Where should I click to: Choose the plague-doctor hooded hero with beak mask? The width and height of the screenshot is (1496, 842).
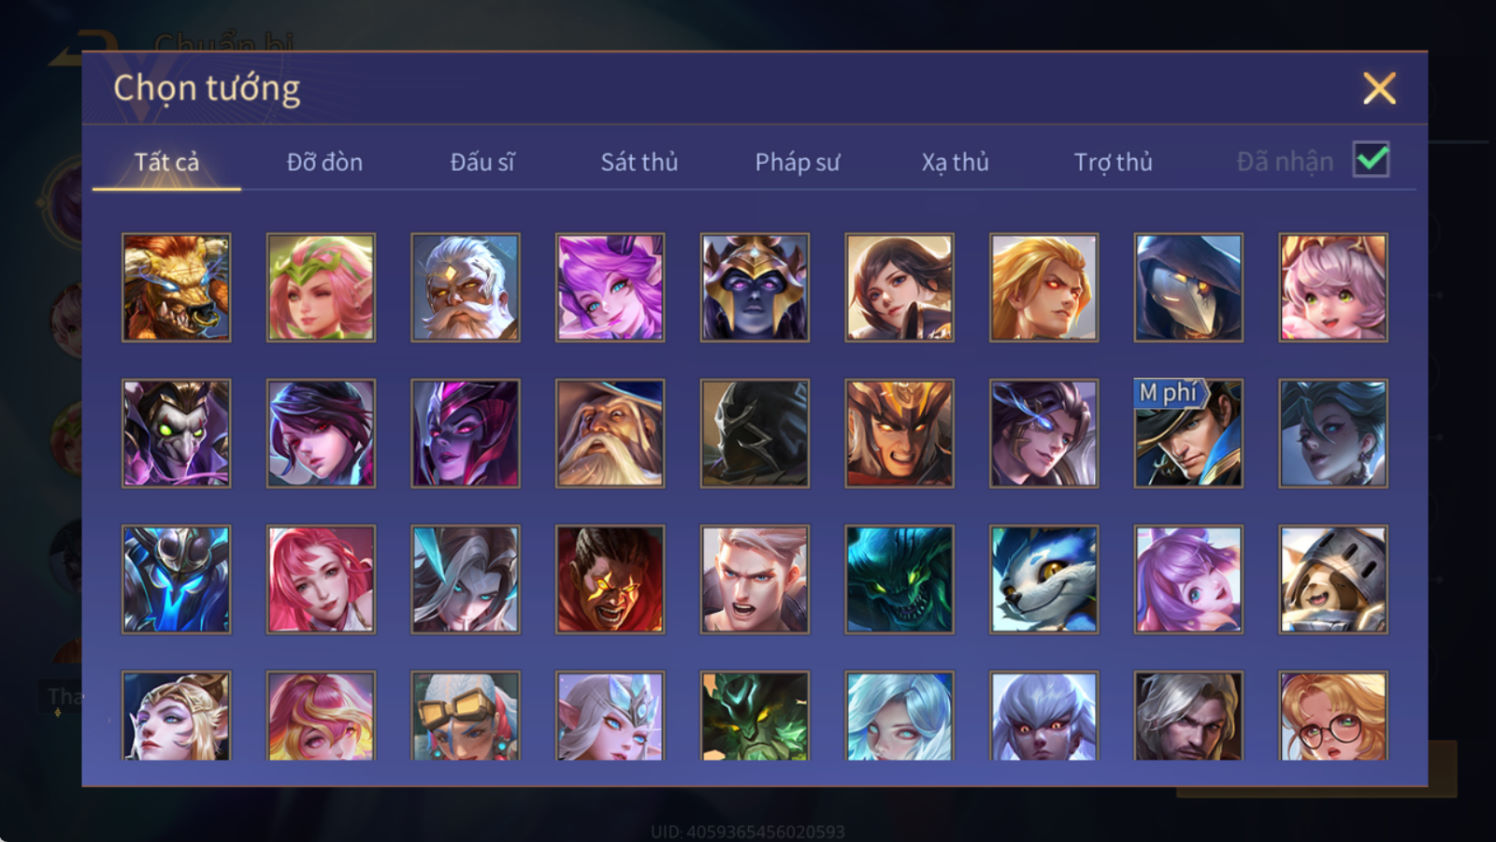click(1188, 288)
